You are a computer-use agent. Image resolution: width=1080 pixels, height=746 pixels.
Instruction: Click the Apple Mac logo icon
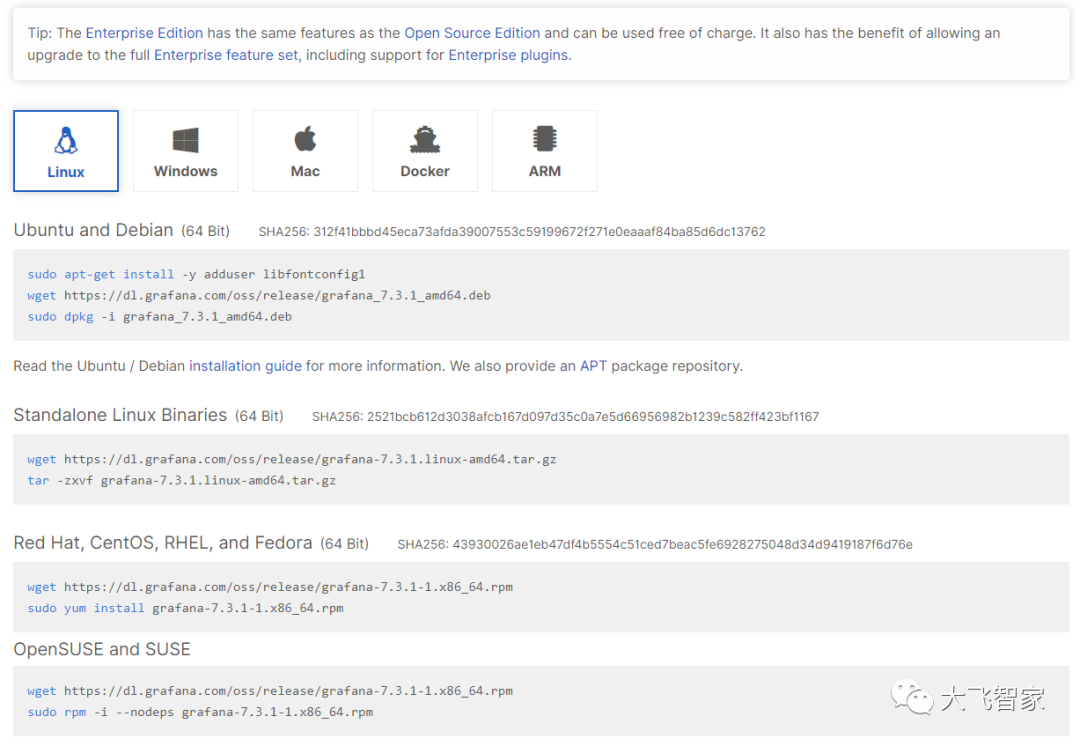click(x=305, y=139)
